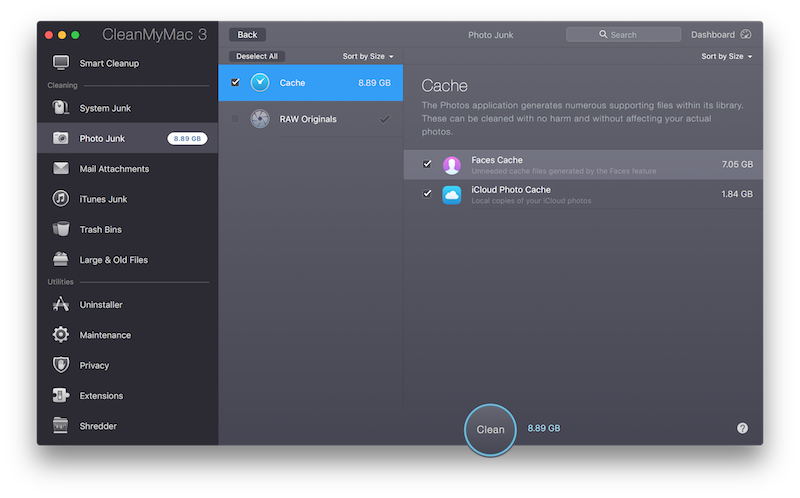
Task: Switch to the Privacy module
Action: pyautogui.click(x=94, y=366)
